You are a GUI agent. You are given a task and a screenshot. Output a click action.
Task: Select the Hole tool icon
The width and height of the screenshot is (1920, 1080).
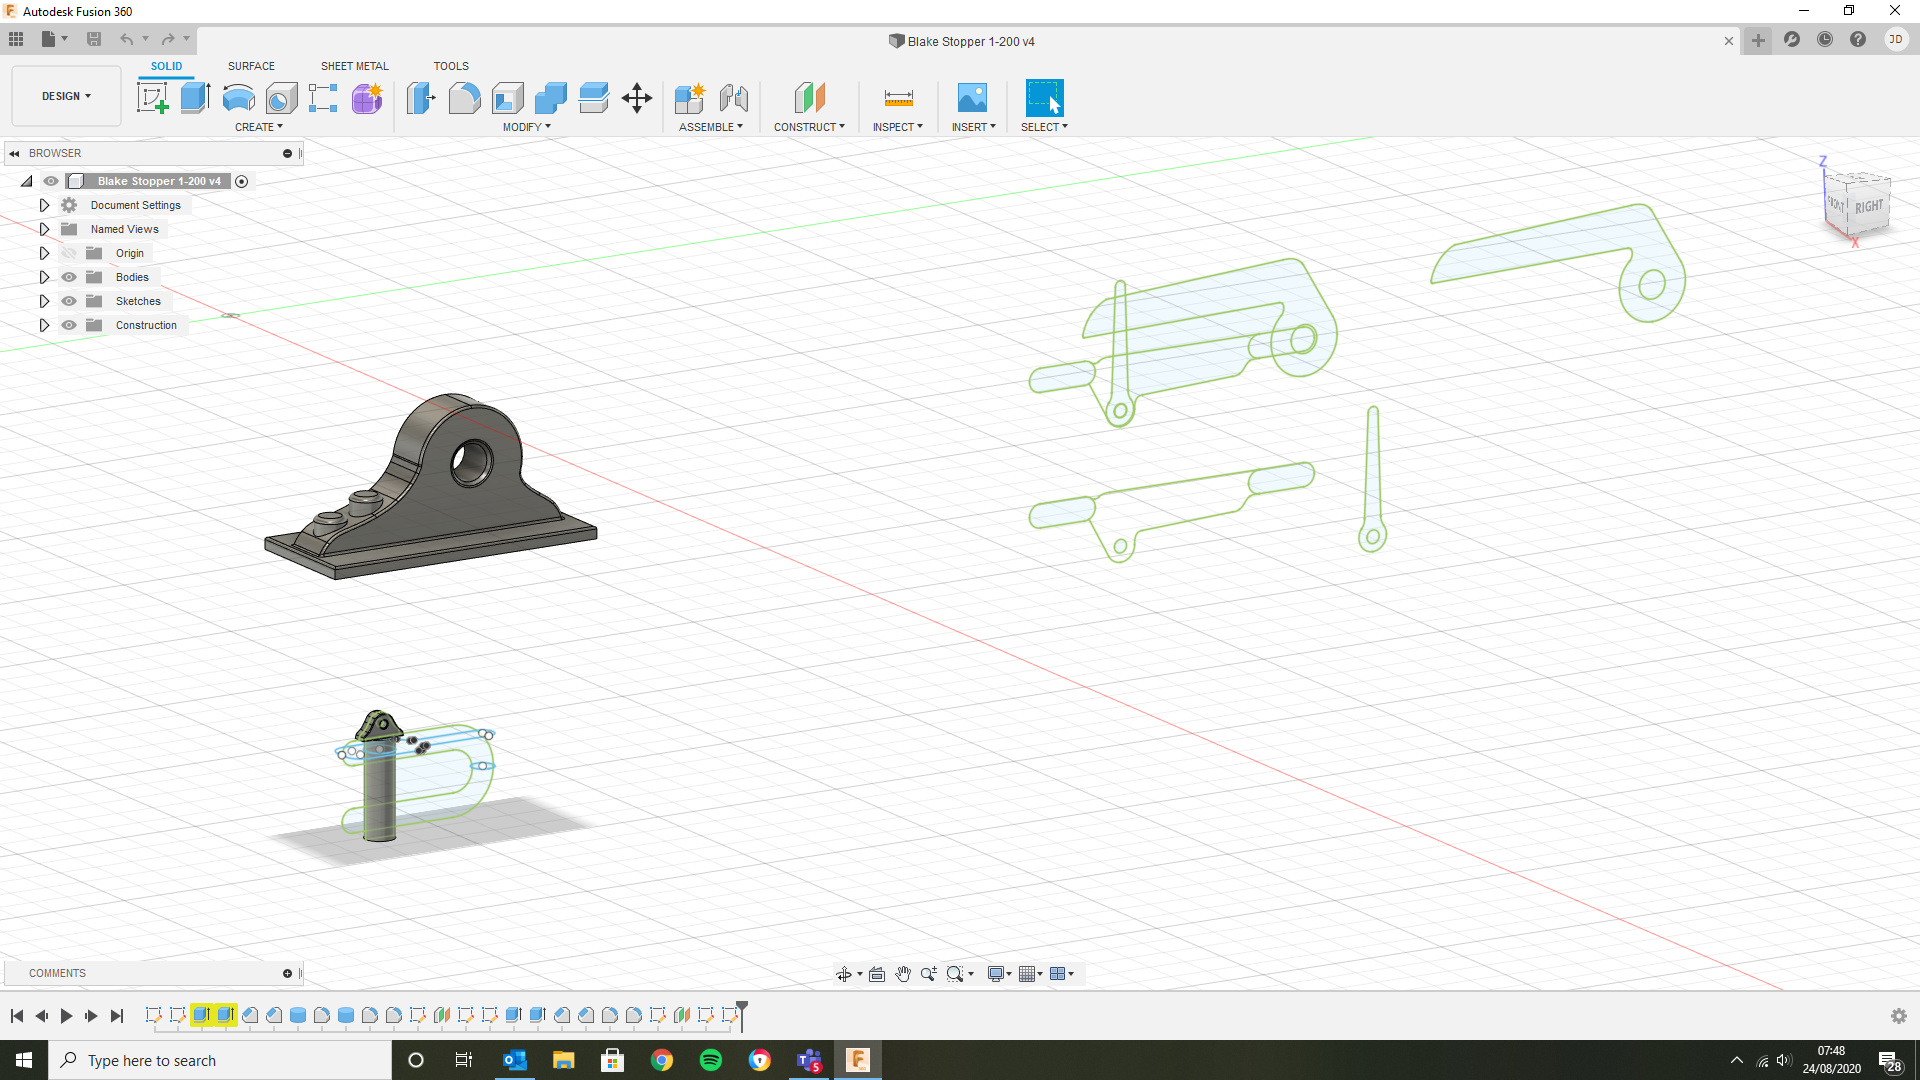(x=281, y=98)
